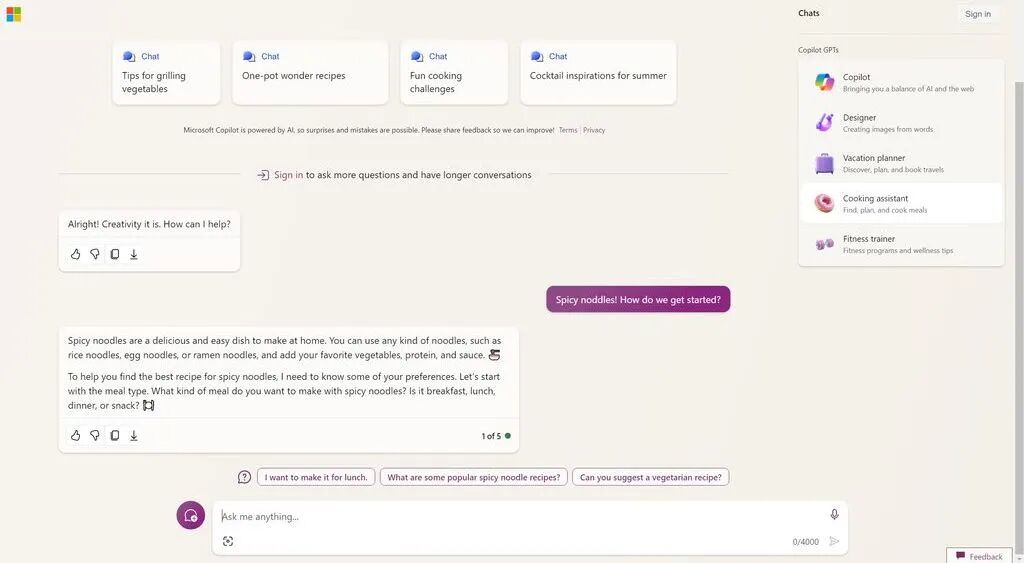Click the sign-in arrow icon in banner
The width and height of the screenshot is (1024, 563).
[x=263, y=175]
